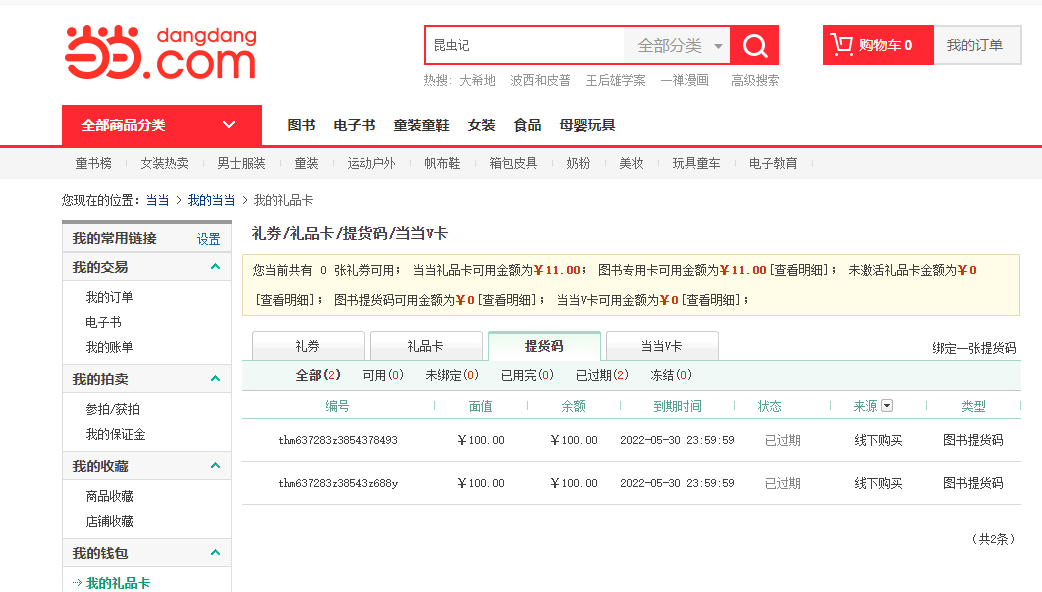Go to 女装 category
Viewport: 1042px width, 592px height.
coord(481,125)
